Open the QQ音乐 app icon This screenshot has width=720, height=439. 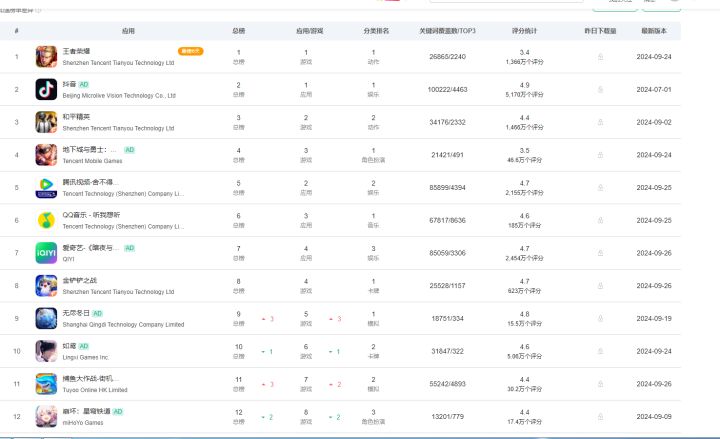[x=46, y=220]
